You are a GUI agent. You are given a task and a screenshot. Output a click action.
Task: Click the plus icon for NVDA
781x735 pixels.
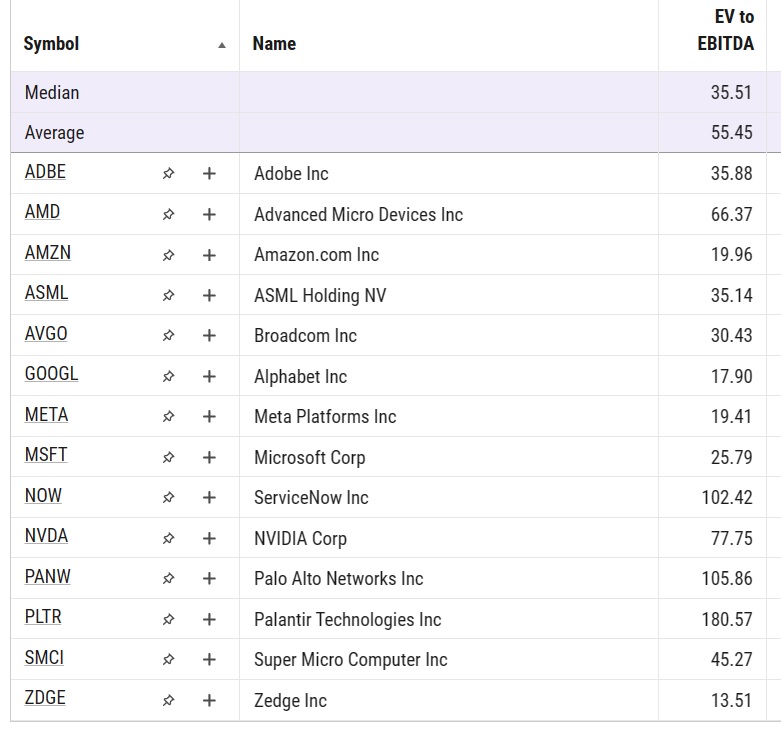point(209,538)
